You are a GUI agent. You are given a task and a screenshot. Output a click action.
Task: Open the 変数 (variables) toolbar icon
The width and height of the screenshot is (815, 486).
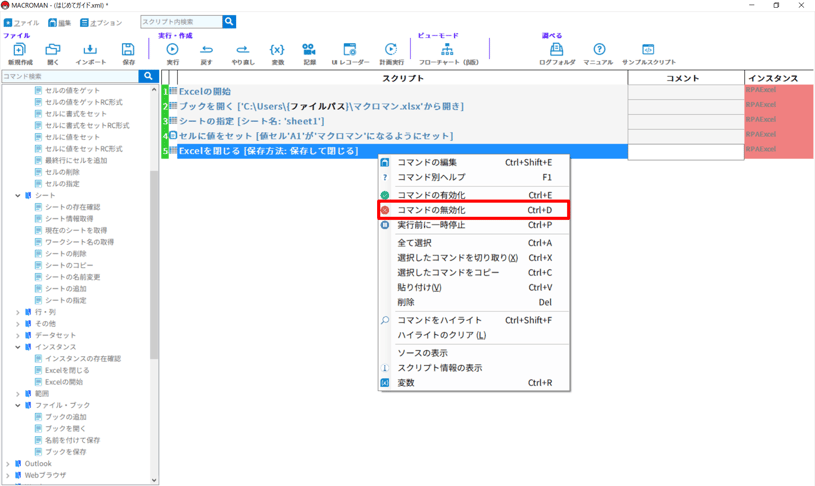click(277, 50)
